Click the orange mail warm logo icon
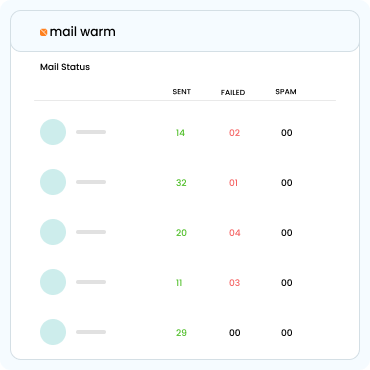 (x=43, y=32)
